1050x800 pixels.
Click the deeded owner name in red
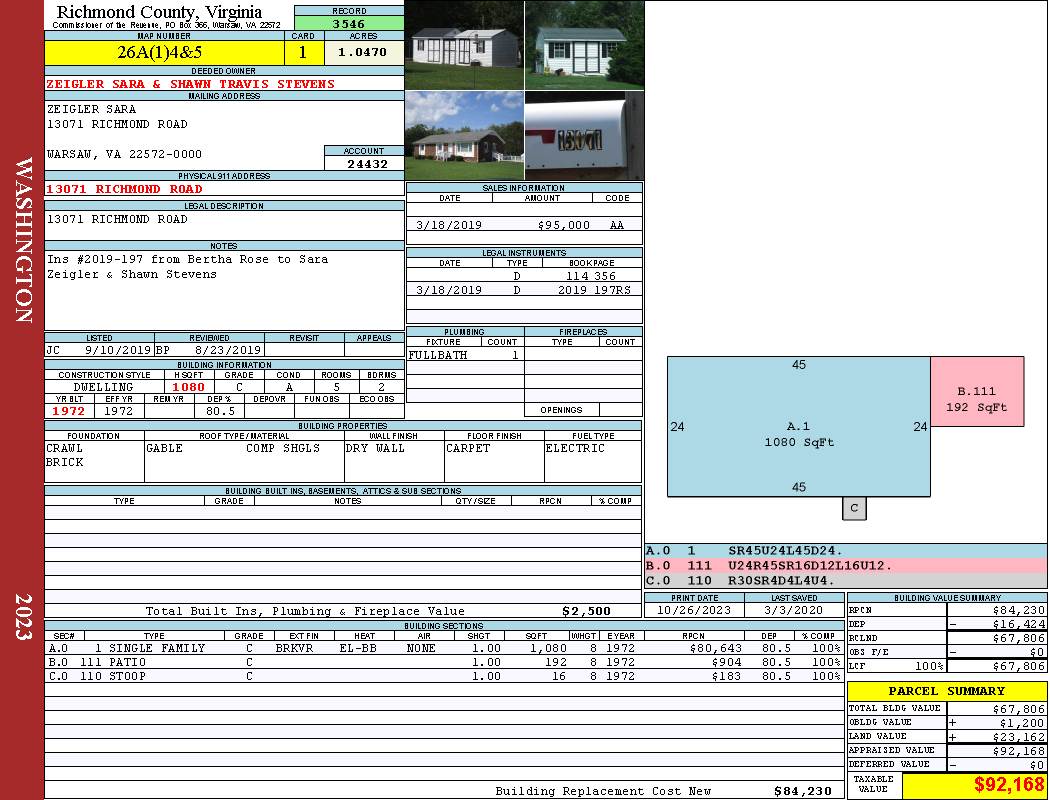[x=190, y=84]
